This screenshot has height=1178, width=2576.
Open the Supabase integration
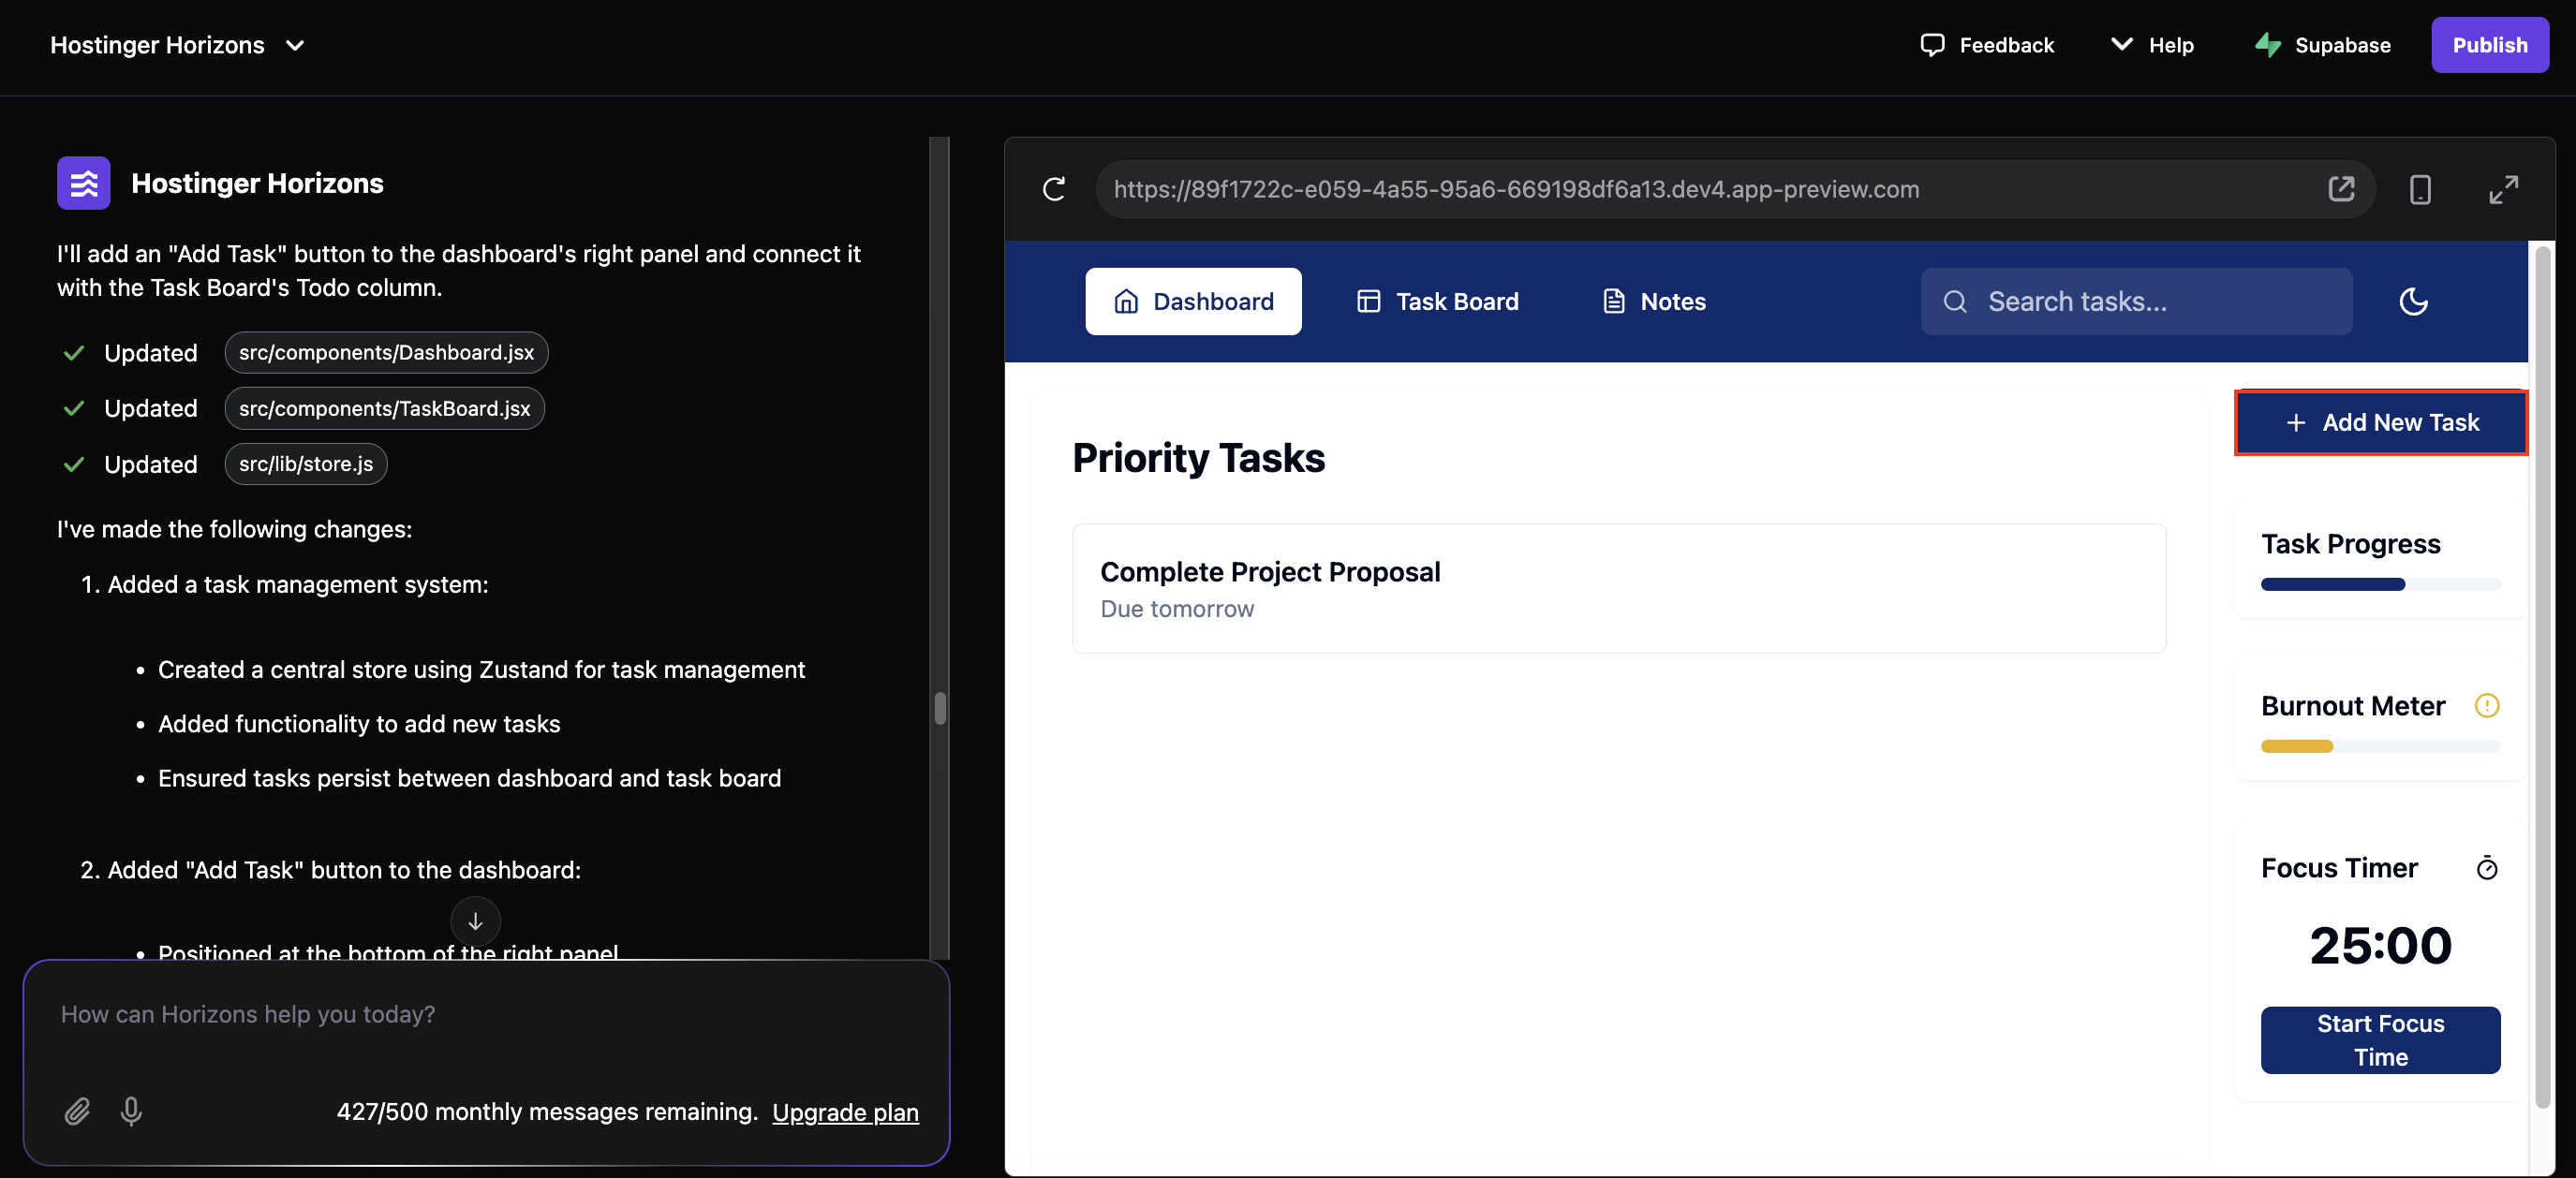pos(2322,45)
